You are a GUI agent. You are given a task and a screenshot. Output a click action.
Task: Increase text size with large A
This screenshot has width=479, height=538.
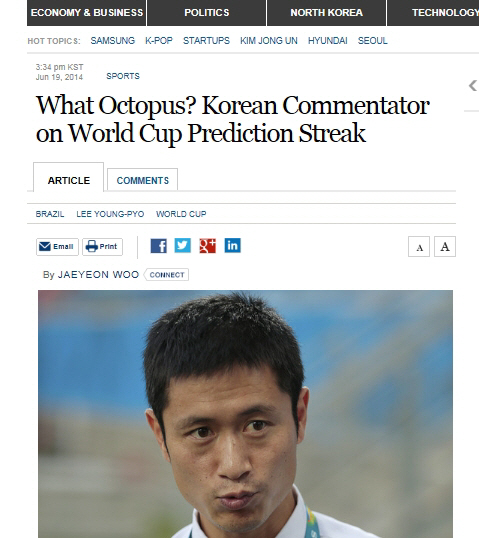pos(445,247)
